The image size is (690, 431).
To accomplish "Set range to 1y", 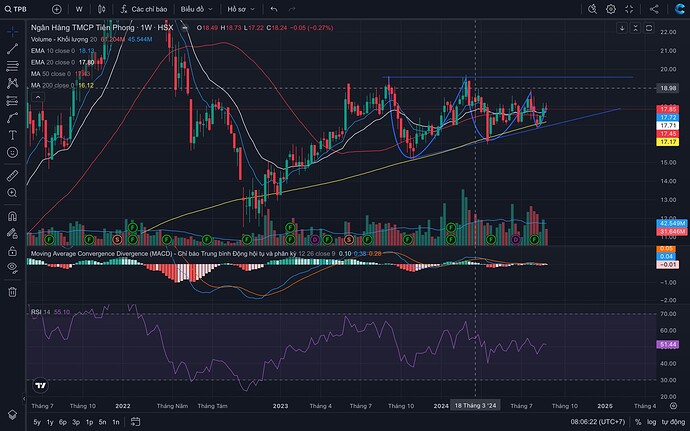I will pyautogui.click(x=50, y=422).
